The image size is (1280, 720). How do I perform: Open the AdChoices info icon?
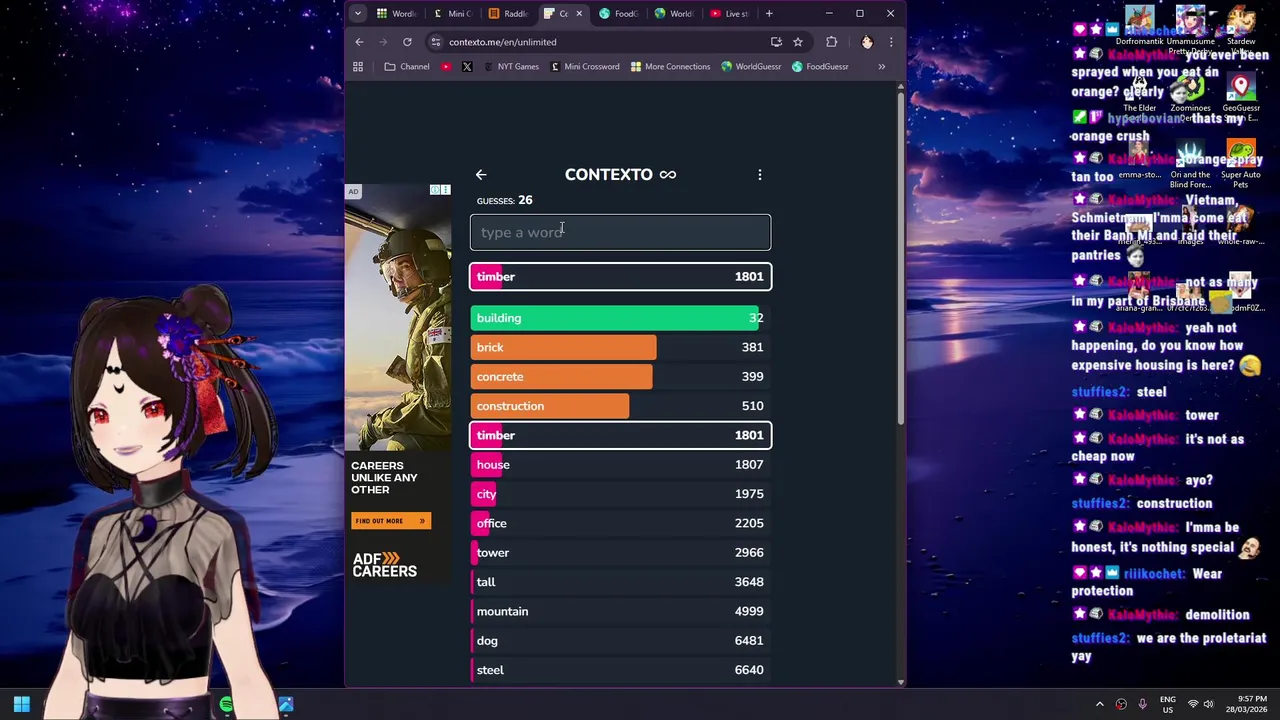coord(435,190)
